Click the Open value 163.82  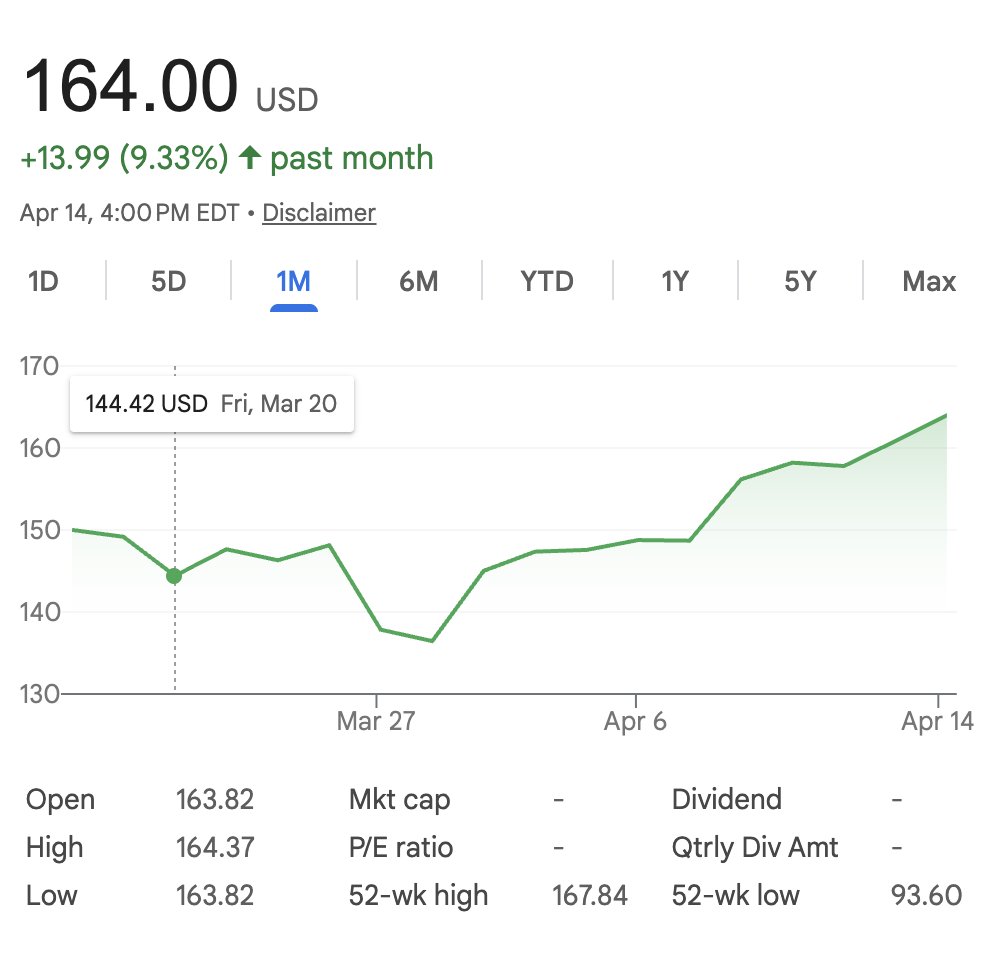pos(214,799)
